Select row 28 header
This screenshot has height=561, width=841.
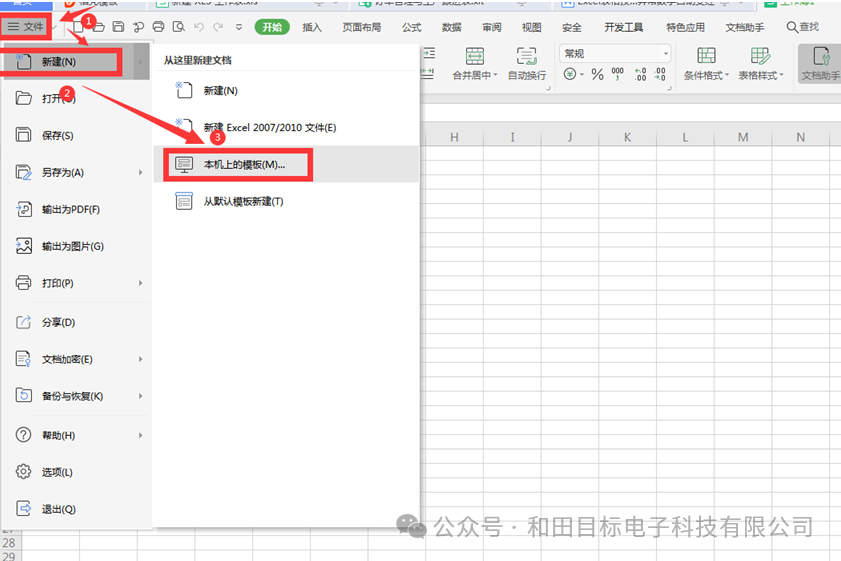(10, 543)
